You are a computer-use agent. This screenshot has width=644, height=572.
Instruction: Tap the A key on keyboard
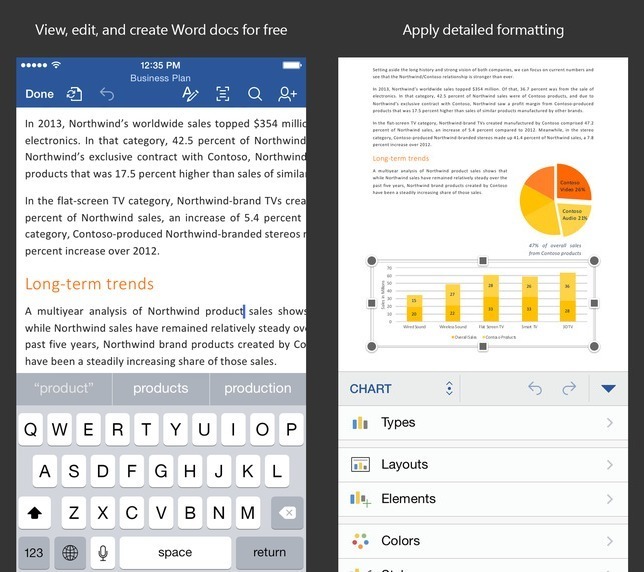45,471
